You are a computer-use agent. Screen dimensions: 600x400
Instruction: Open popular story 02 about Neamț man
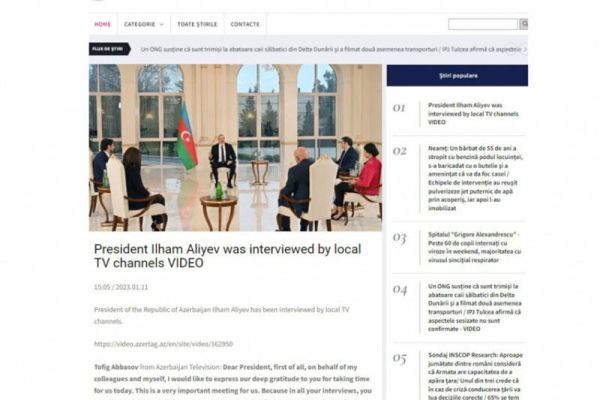[475, 178]
